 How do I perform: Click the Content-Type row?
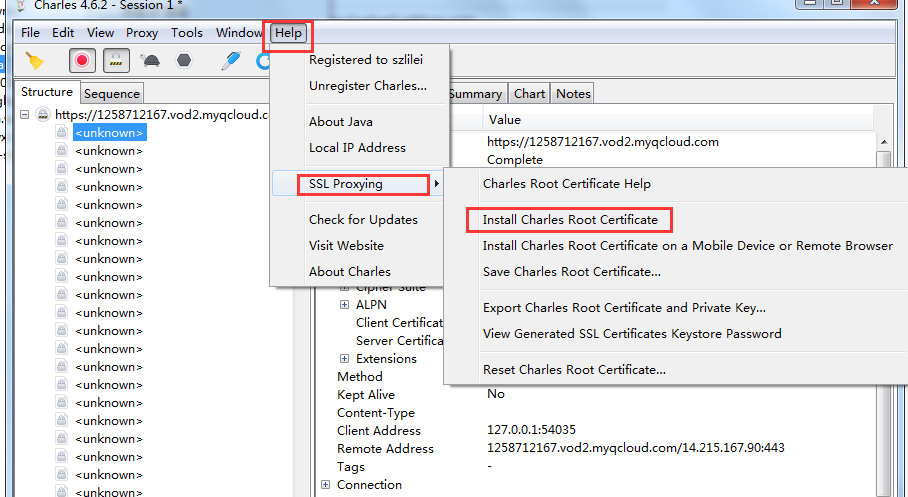coord(376,412)
